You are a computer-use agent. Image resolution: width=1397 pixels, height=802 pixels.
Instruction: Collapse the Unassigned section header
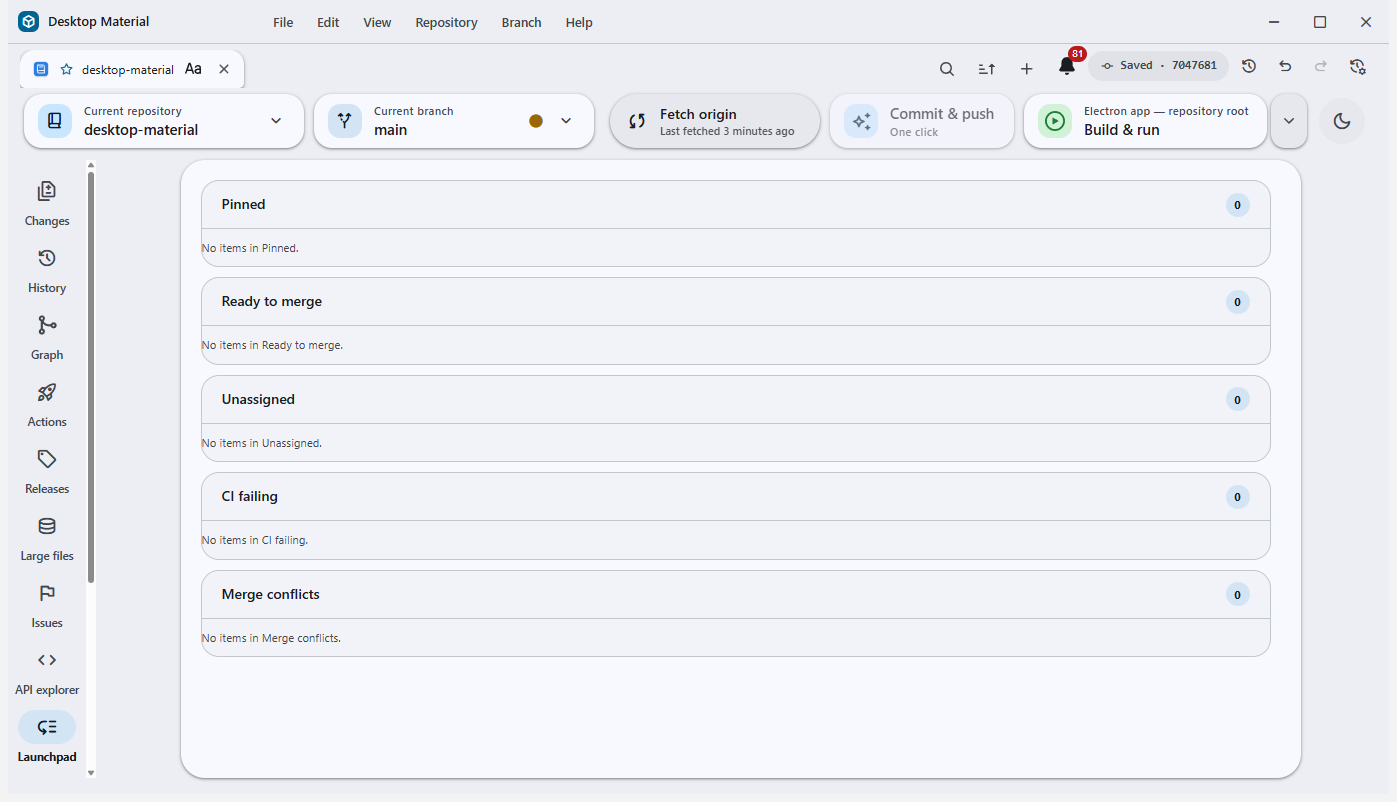(x=736, y=400)
